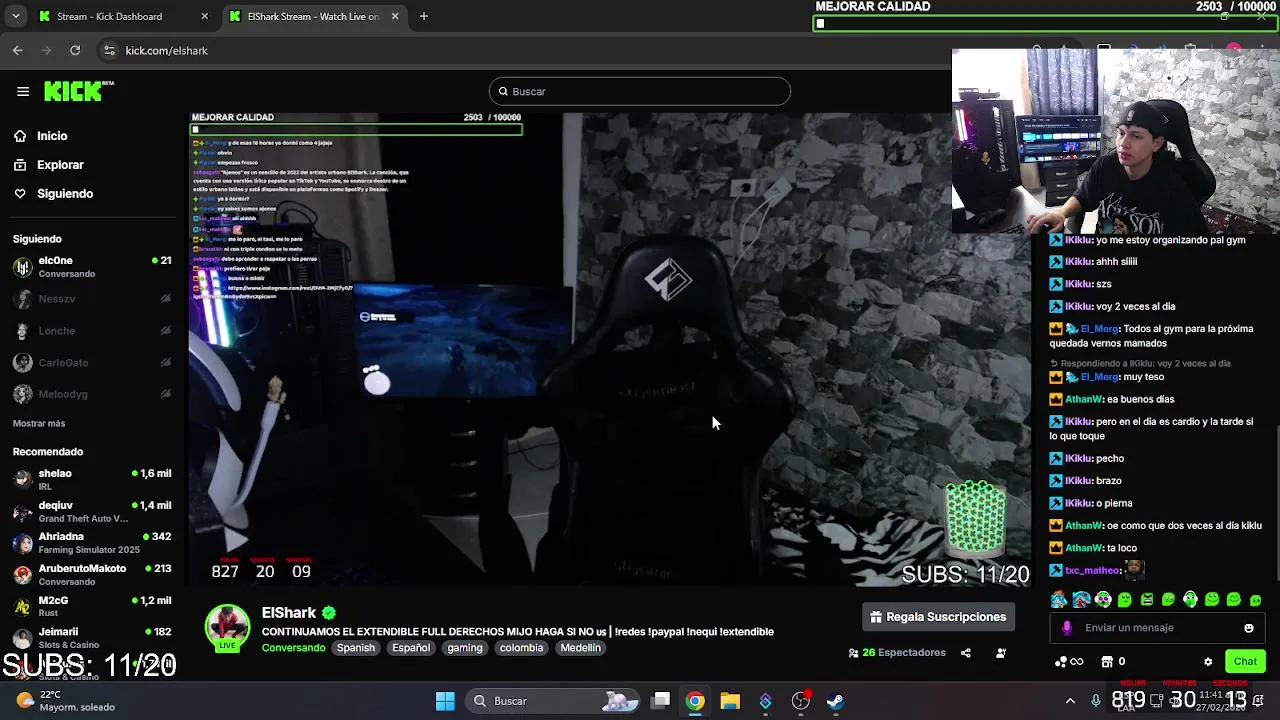Click the purple microphone icon in chat box
The image size is (1280, 720).
1067,628
